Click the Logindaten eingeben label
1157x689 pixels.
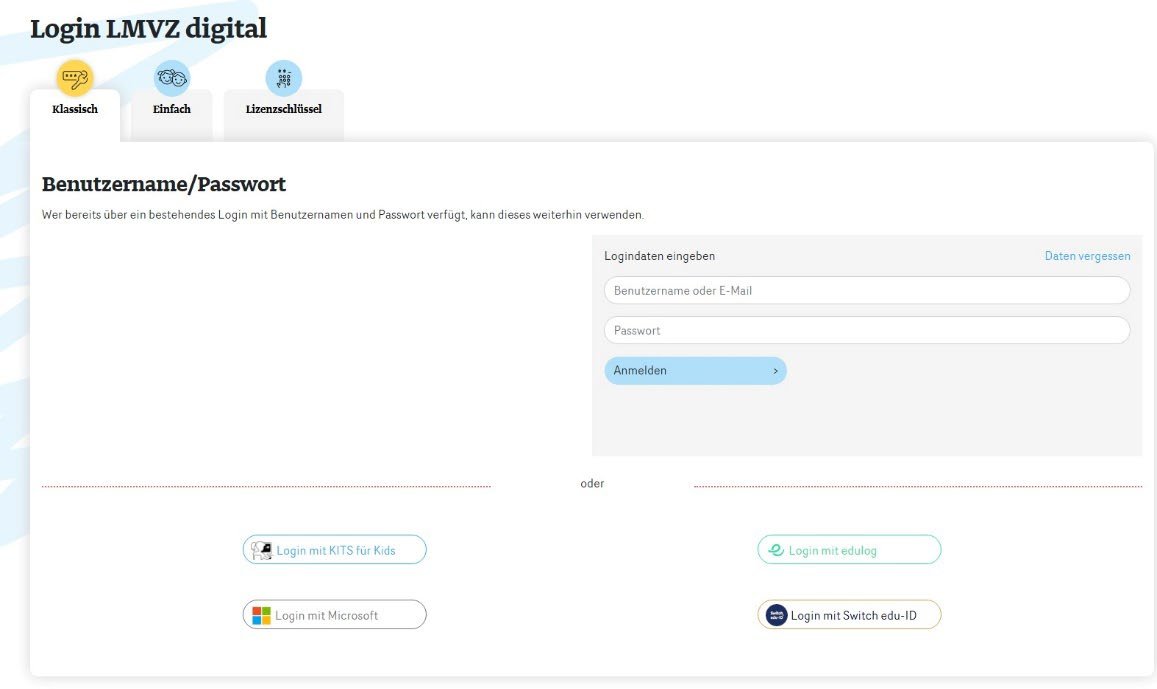(x=660, y=256)
